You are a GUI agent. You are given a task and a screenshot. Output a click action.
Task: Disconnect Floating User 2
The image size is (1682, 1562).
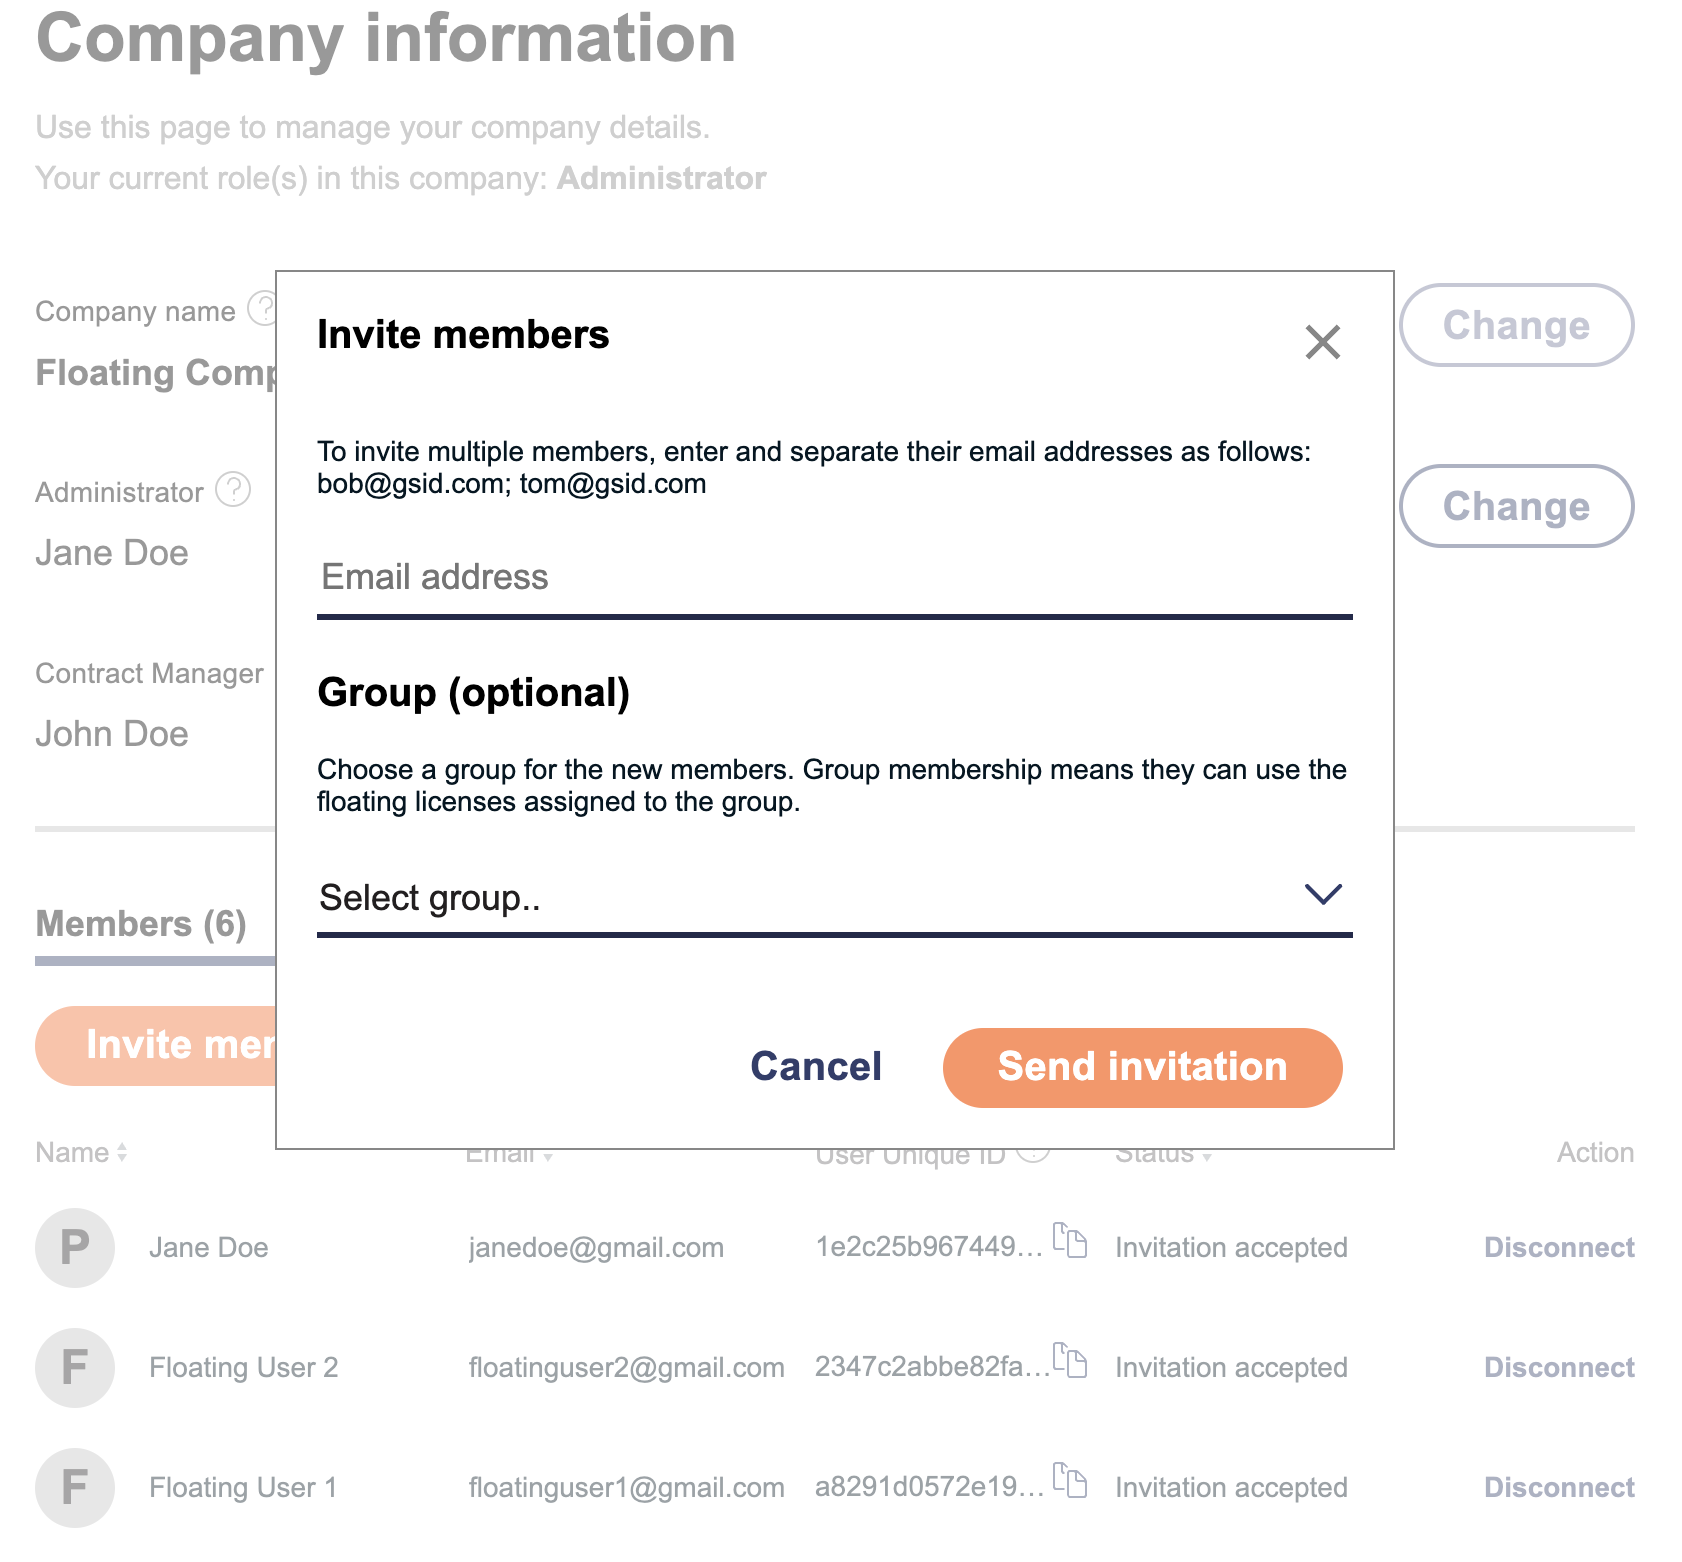pyautogui.click(x=1558, y=1367)
